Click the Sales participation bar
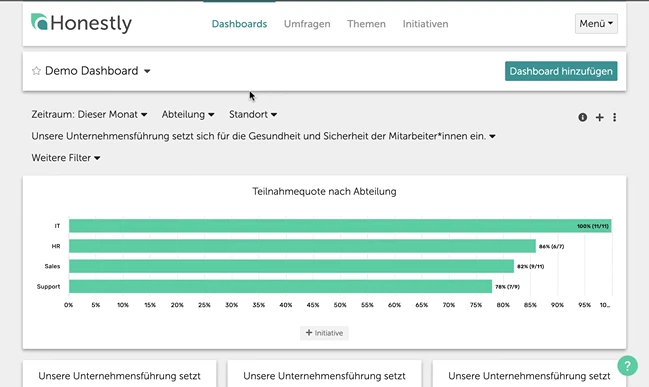 tap(291, 266)
